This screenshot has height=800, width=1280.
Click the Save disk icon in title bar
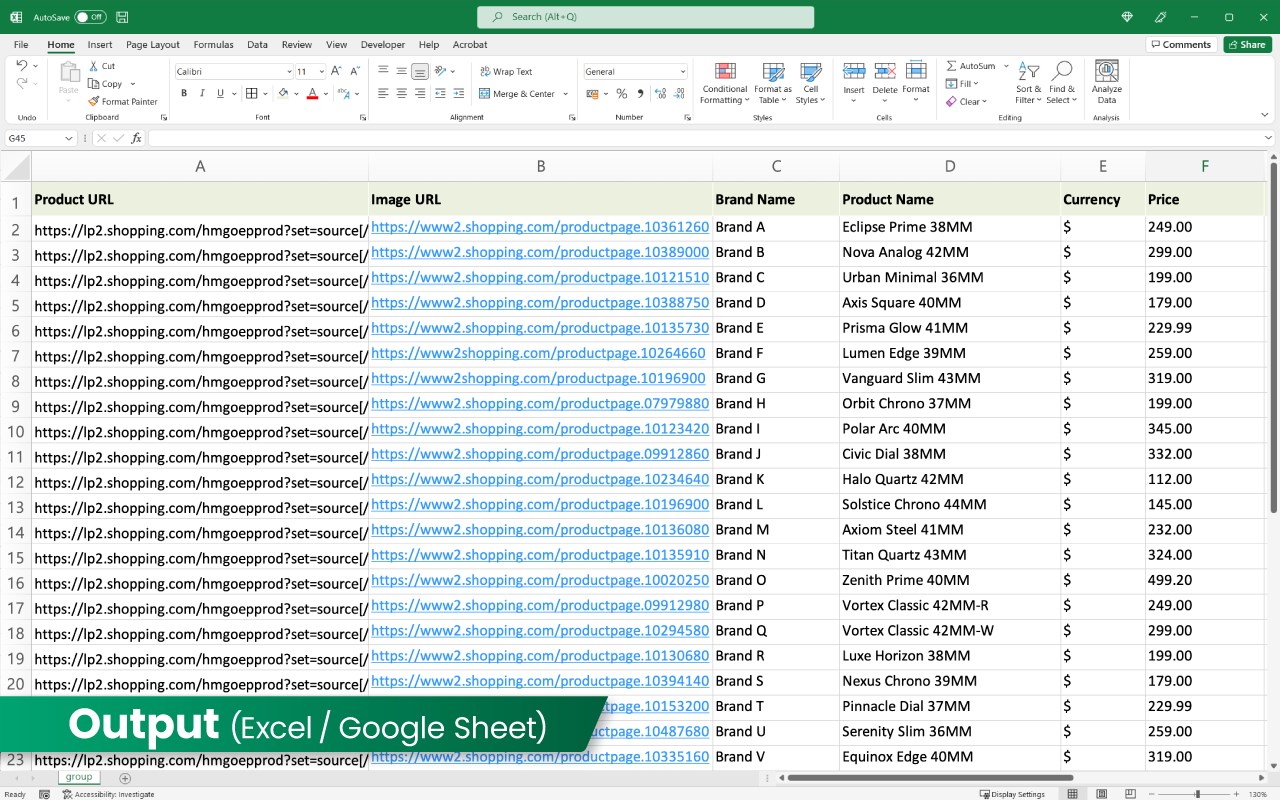122,17
